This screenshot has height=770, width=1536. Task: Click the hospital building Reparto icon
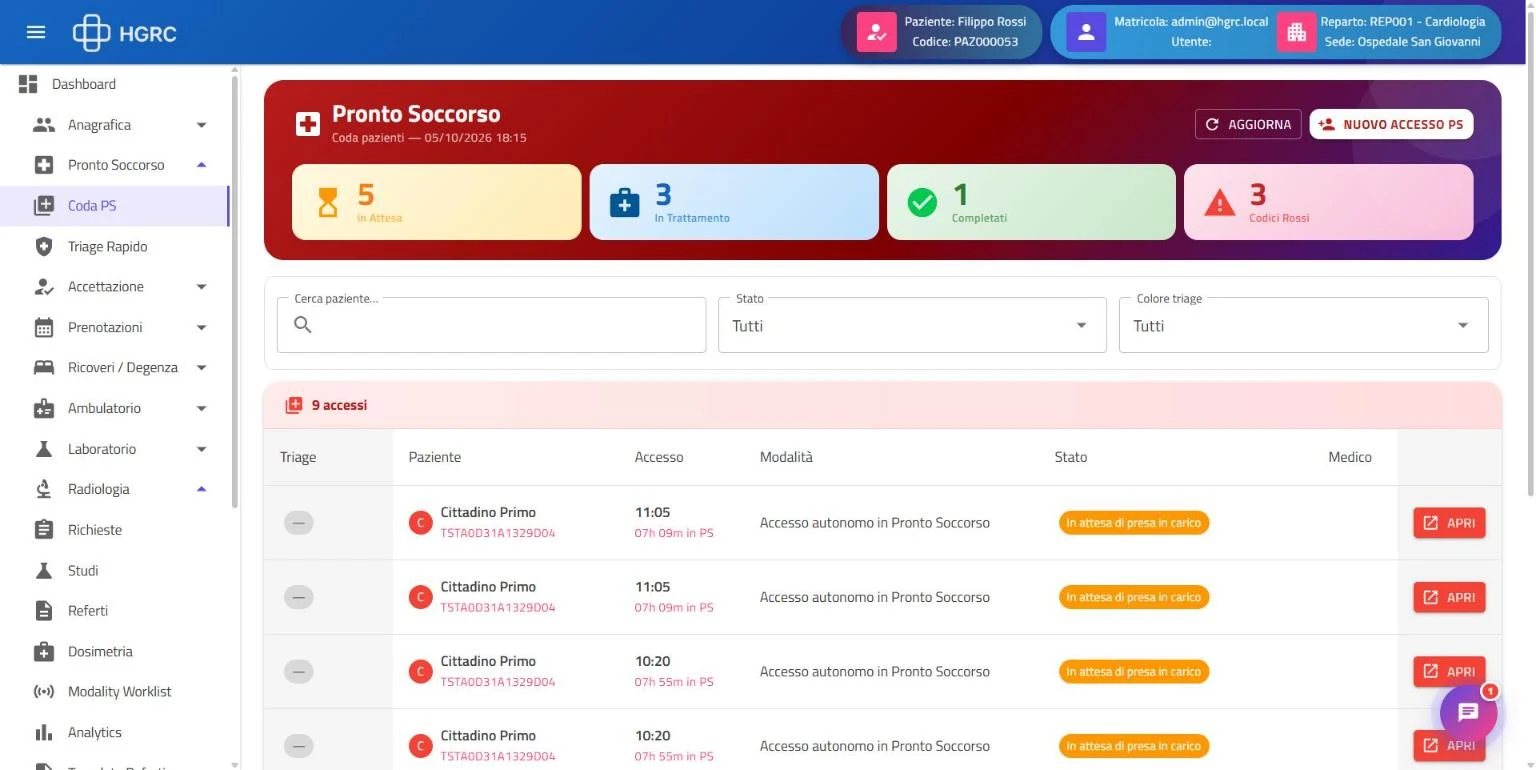(x=1296, y=32)
